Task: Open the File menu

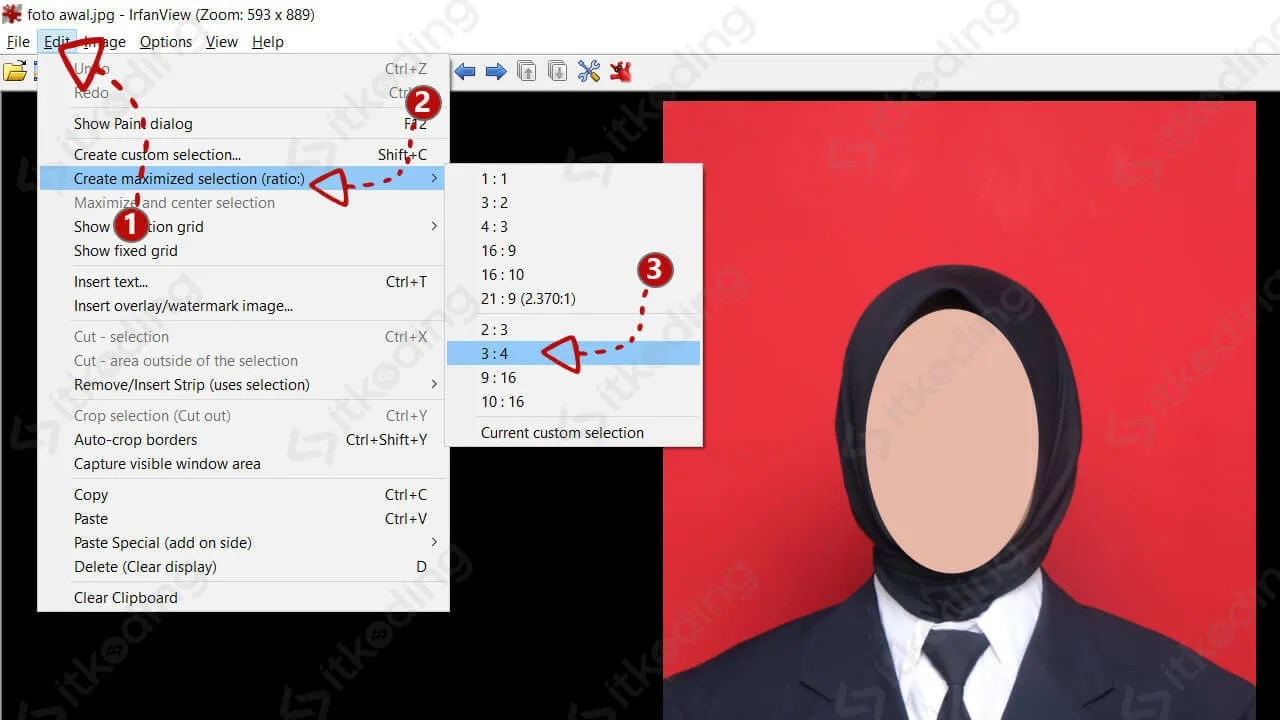Action: (x=18, y=42)
